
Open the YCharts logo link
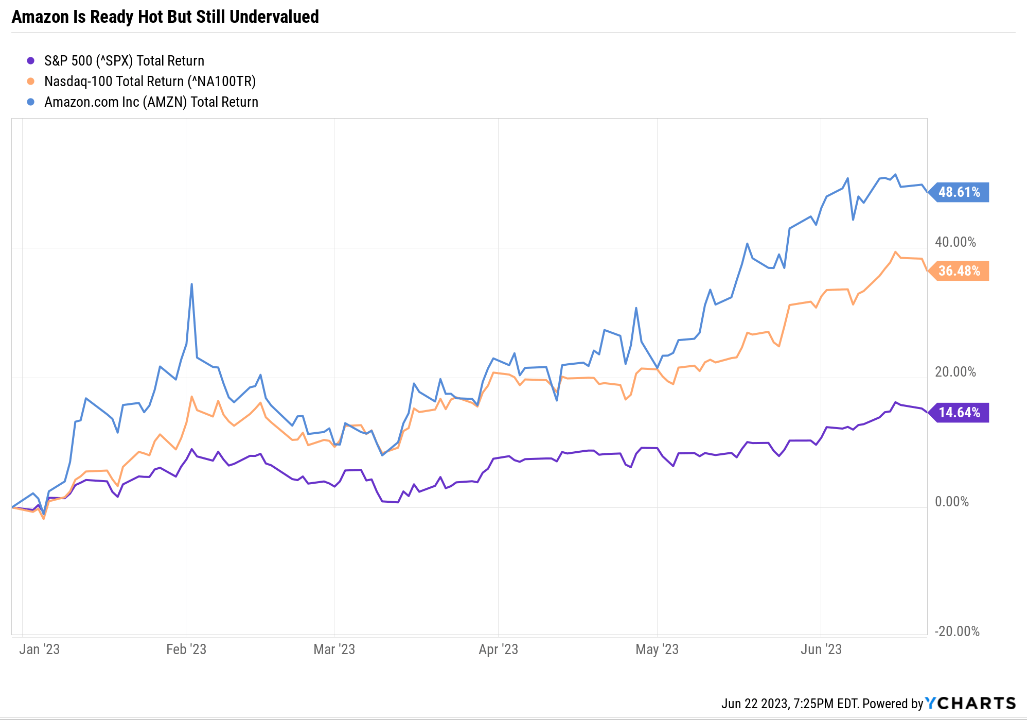coord(970,702)
